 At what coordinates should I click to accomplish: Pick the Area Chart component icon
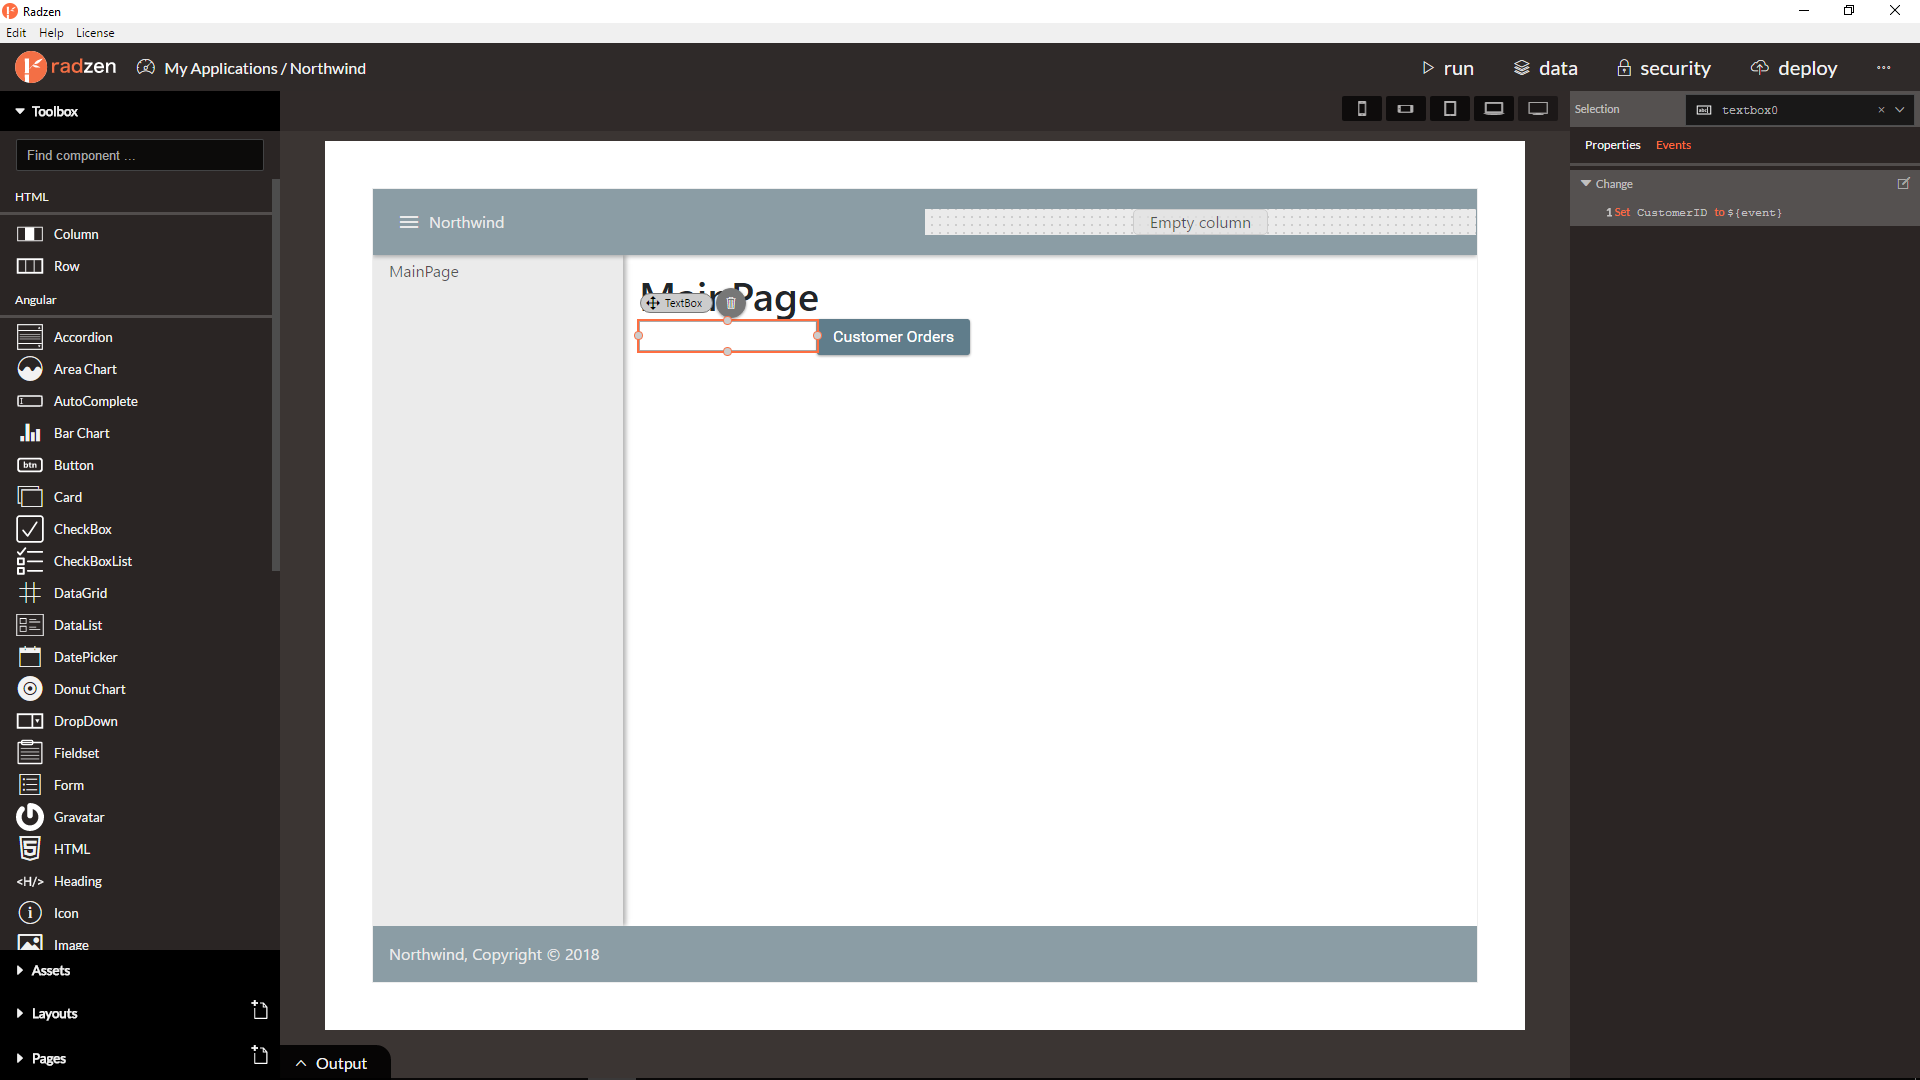pos(30,369)
